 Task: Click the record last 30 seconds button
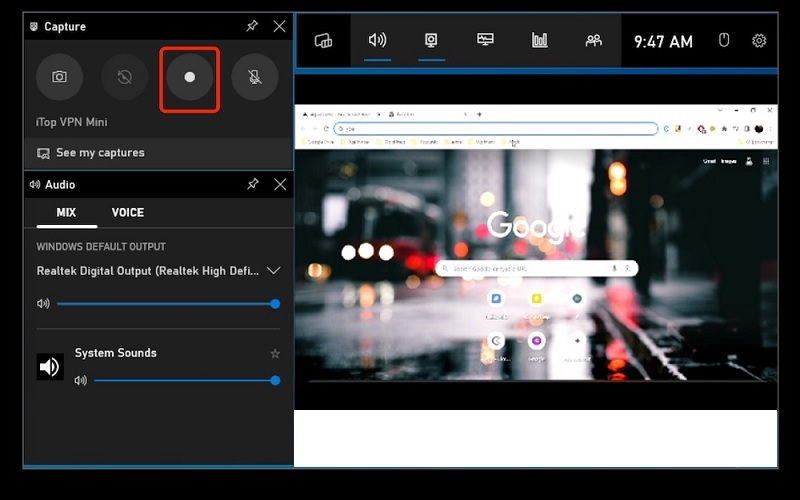click(x=124, y=77)
